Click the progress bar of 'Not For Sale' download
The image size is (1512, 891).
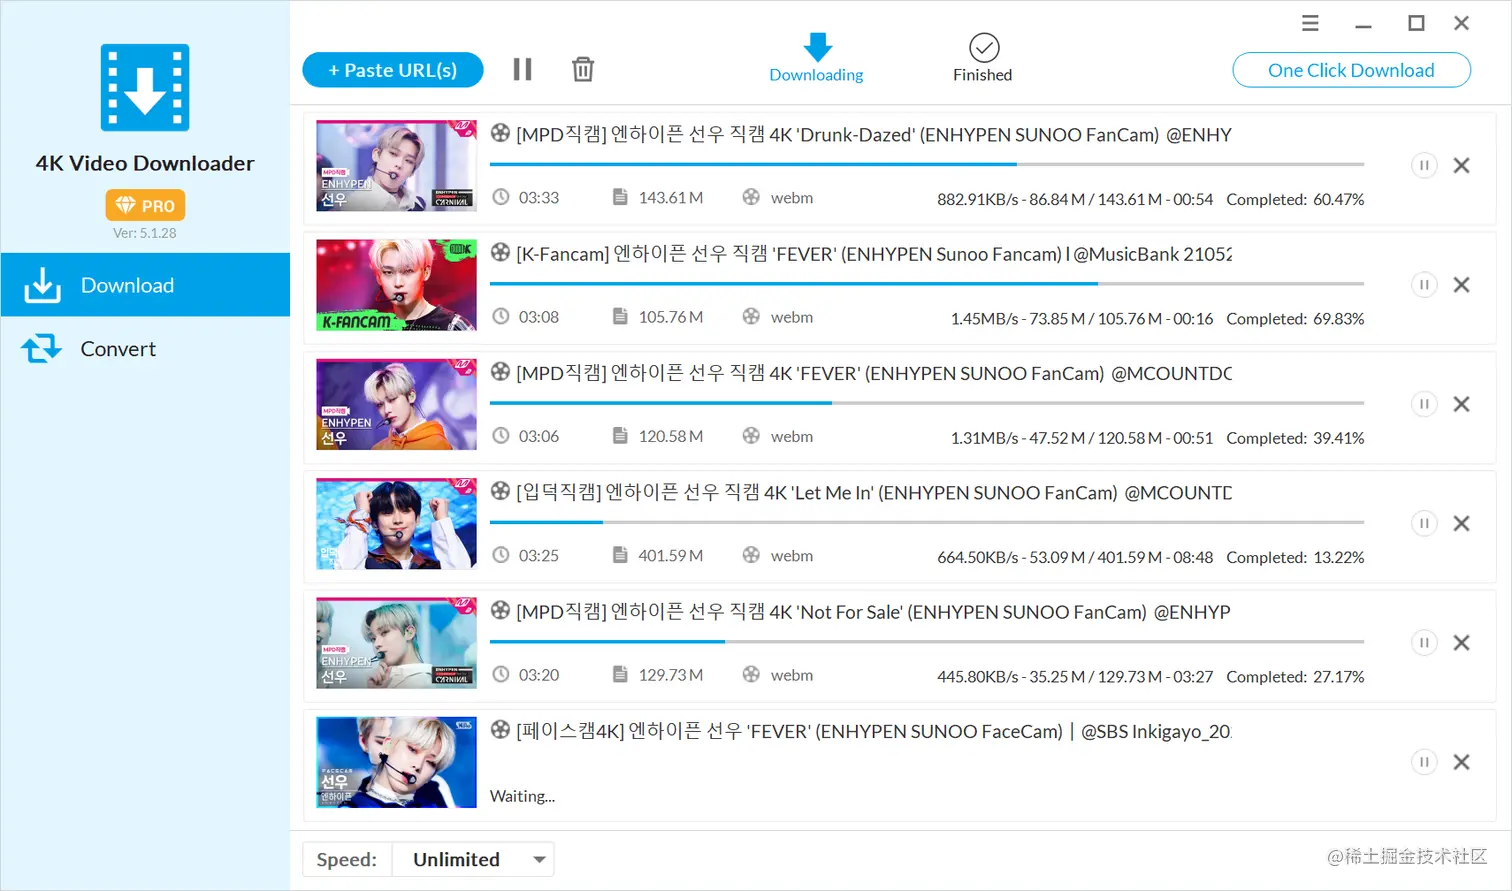pos(927,641)
